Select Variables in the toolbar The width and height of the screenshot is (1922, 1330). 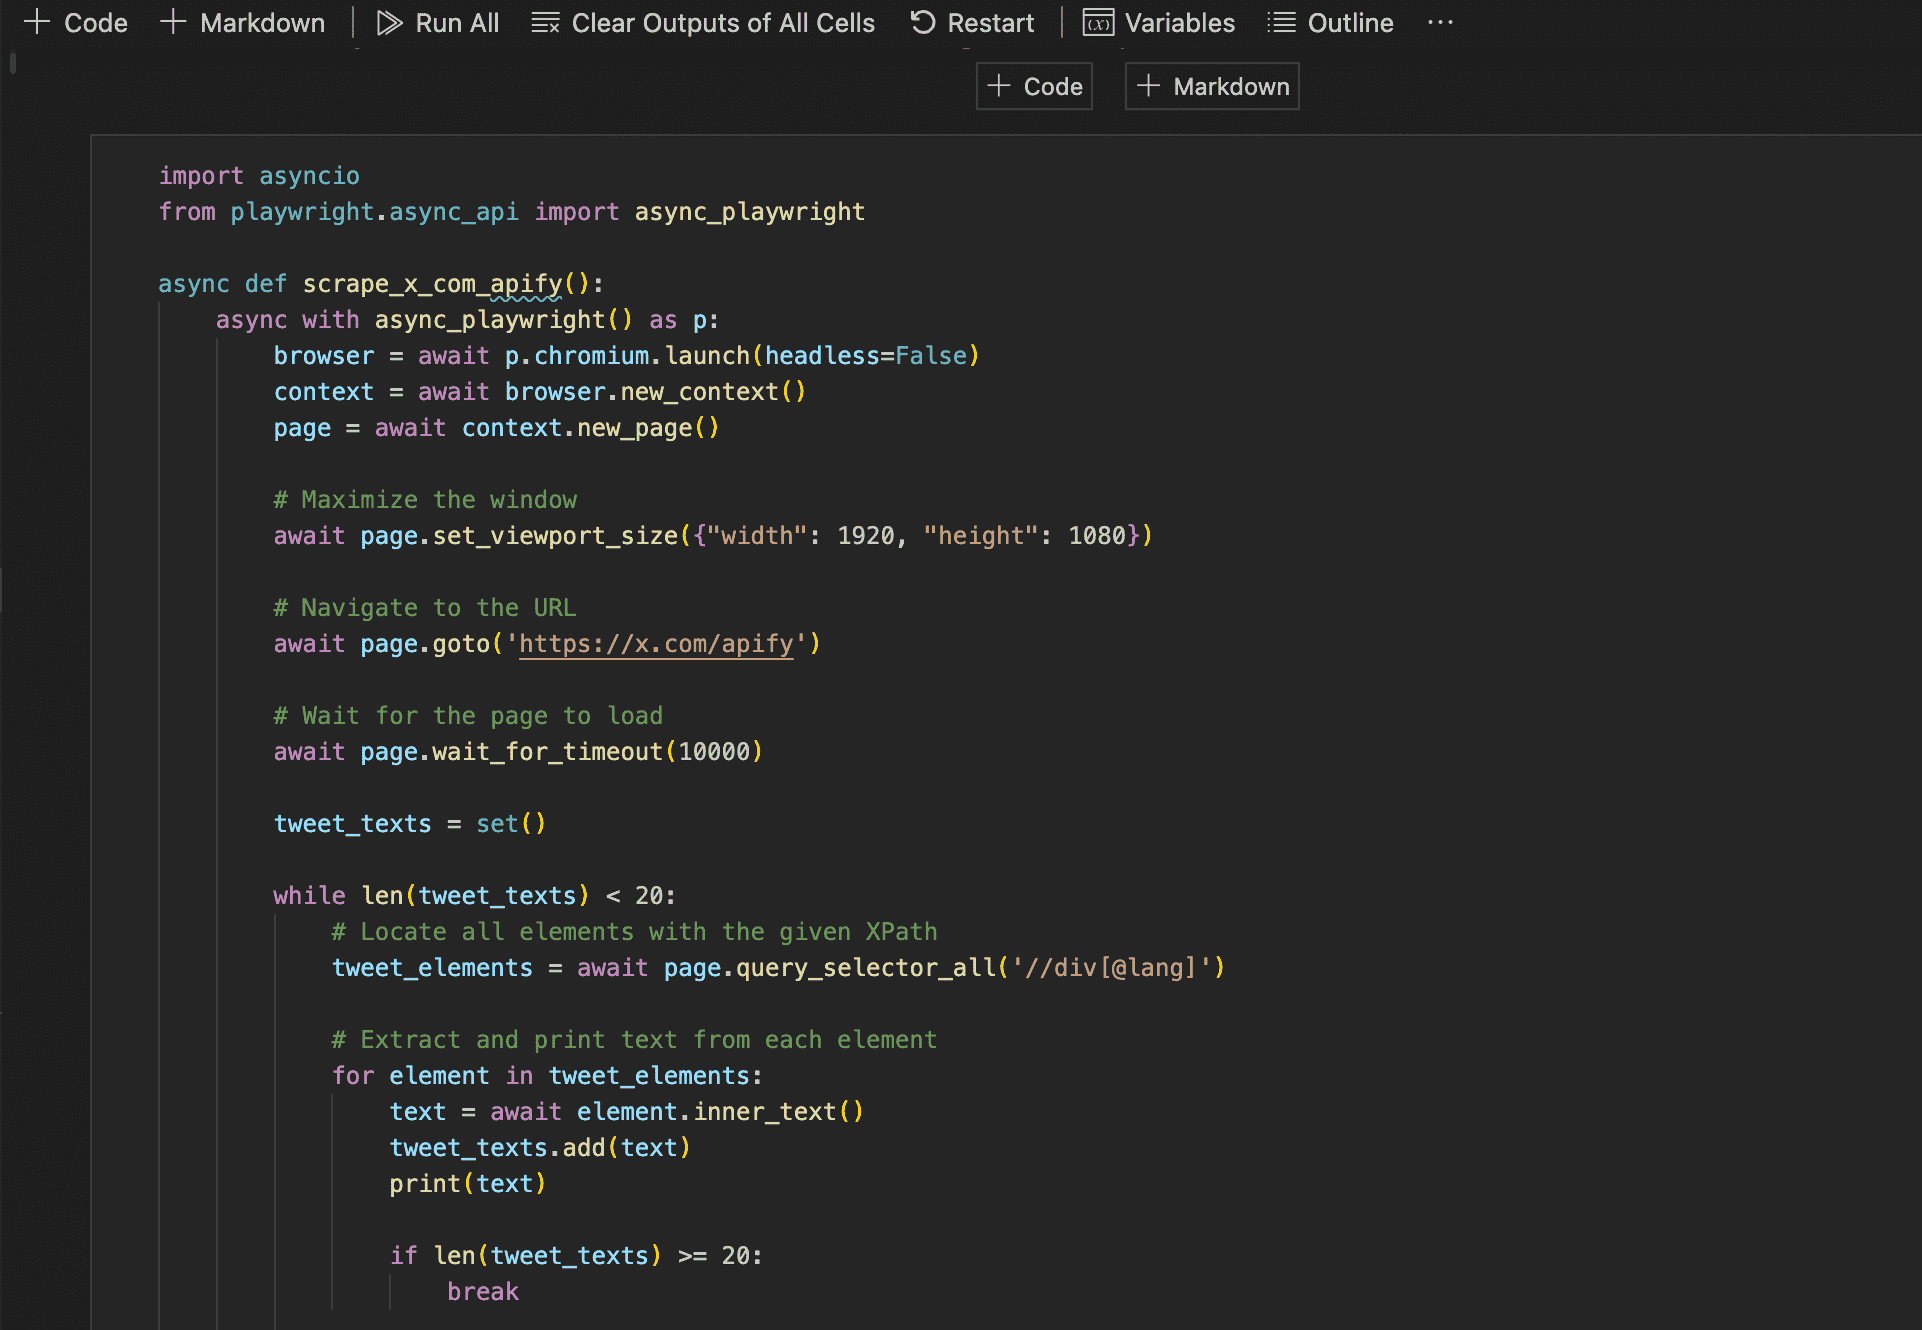[x=1160, y=22]
